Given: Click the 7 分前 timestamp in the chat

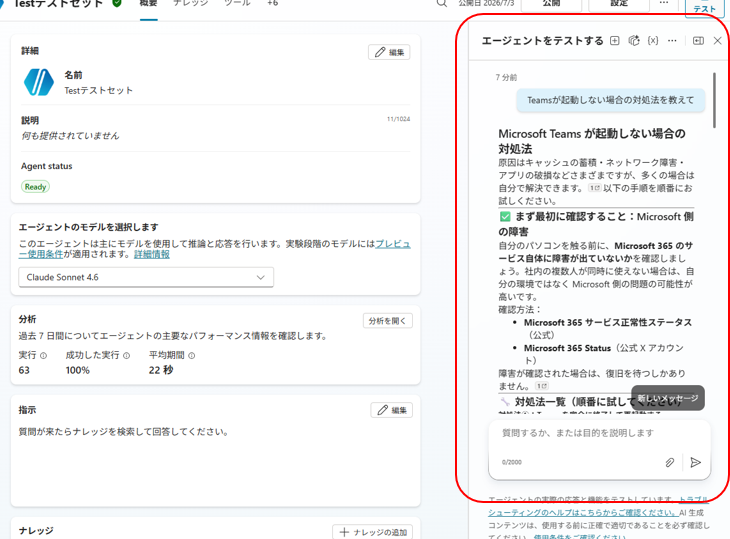Looking at the screenshot, I should pyautogui.click(x=506, y=77).
